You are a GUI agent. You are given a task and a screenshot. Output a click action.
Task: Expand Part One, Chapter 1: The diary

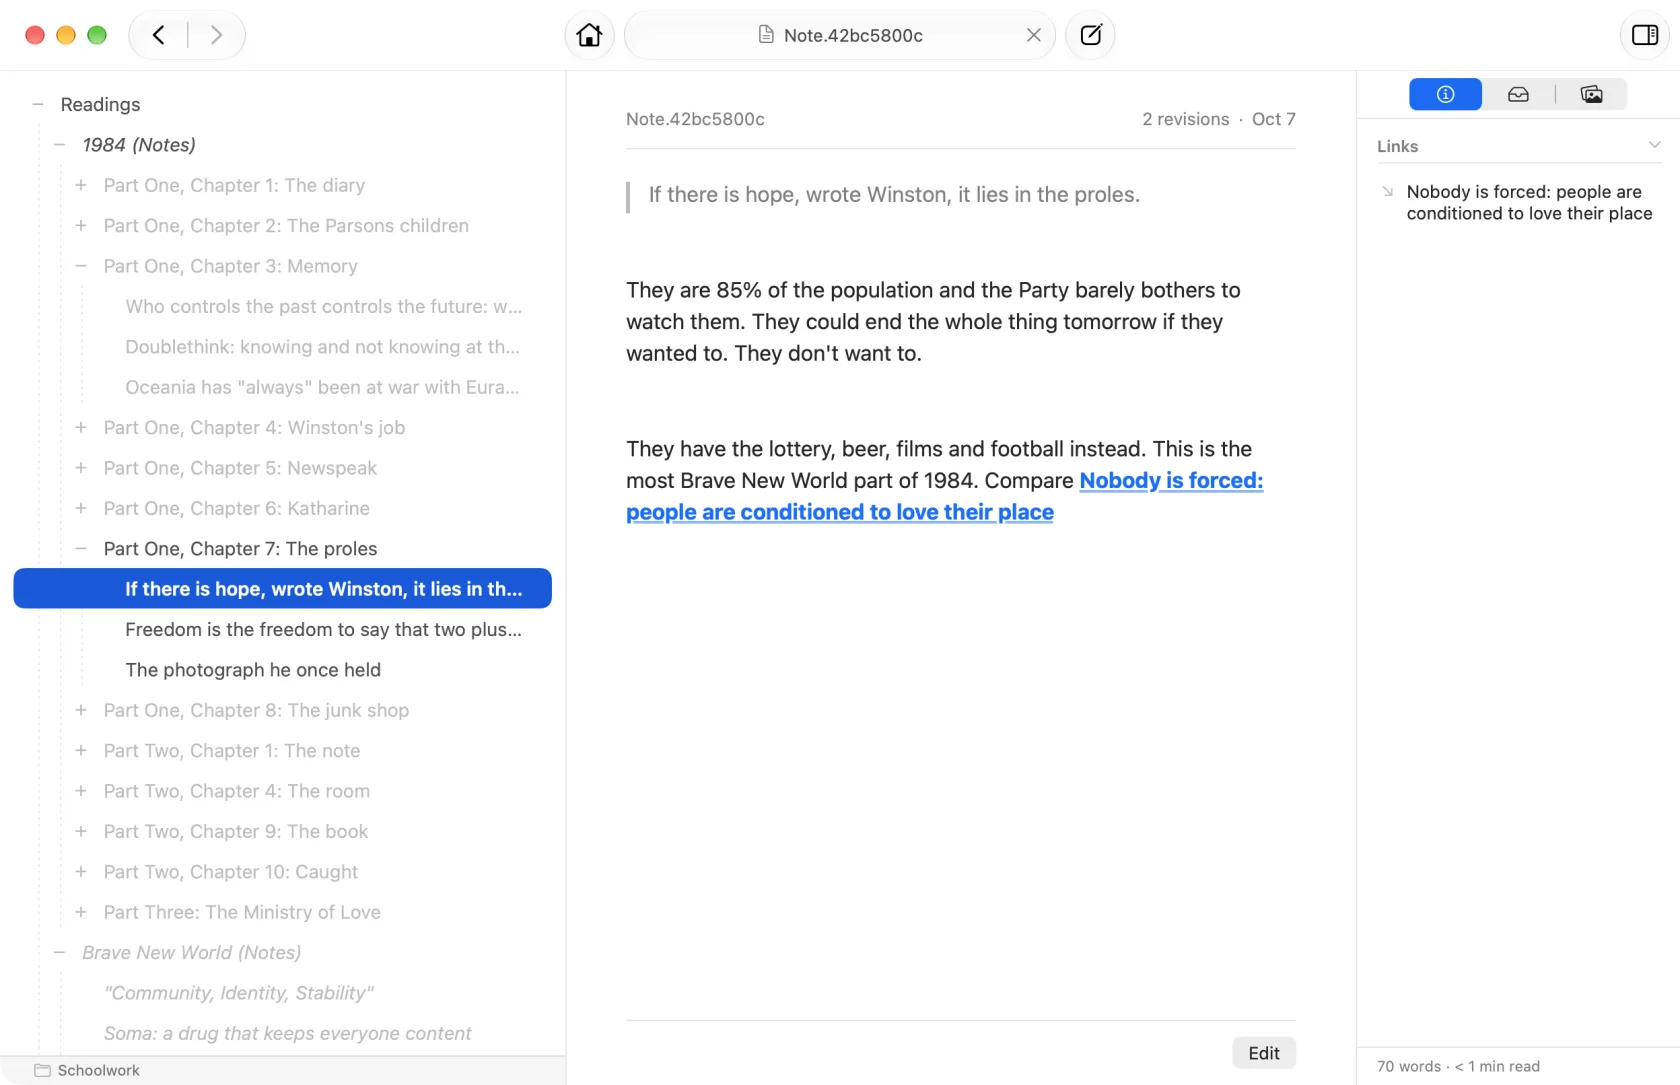[x=81, y=185]
